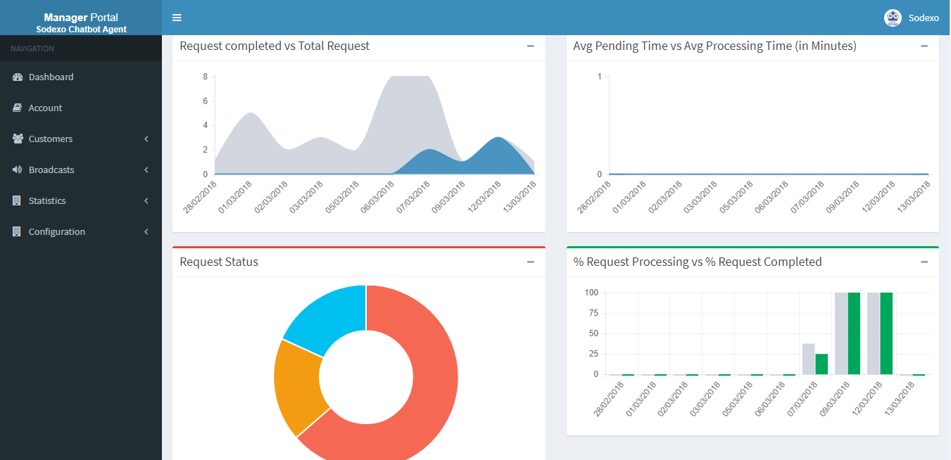This screenshot has height=460, width=951.
Task: Expand the Customers submenu chevron
Action: tap(146, 139)
